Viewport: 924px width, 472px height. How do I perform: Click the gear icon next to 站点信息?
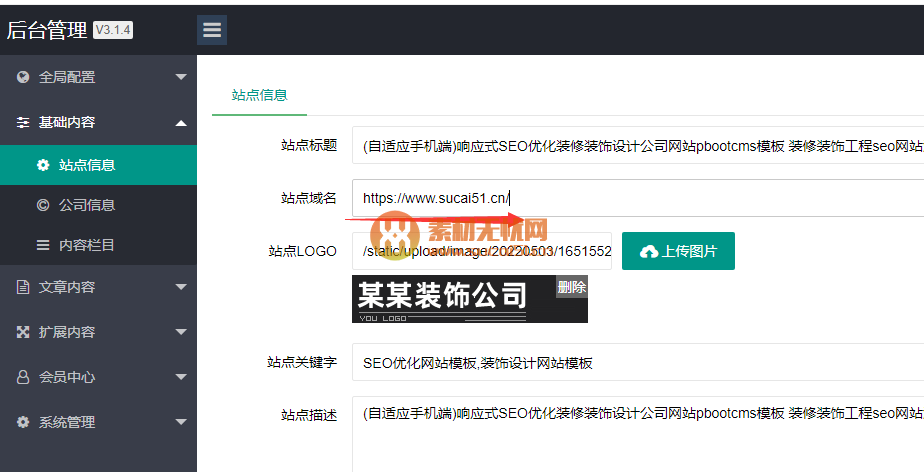point(43,165)
